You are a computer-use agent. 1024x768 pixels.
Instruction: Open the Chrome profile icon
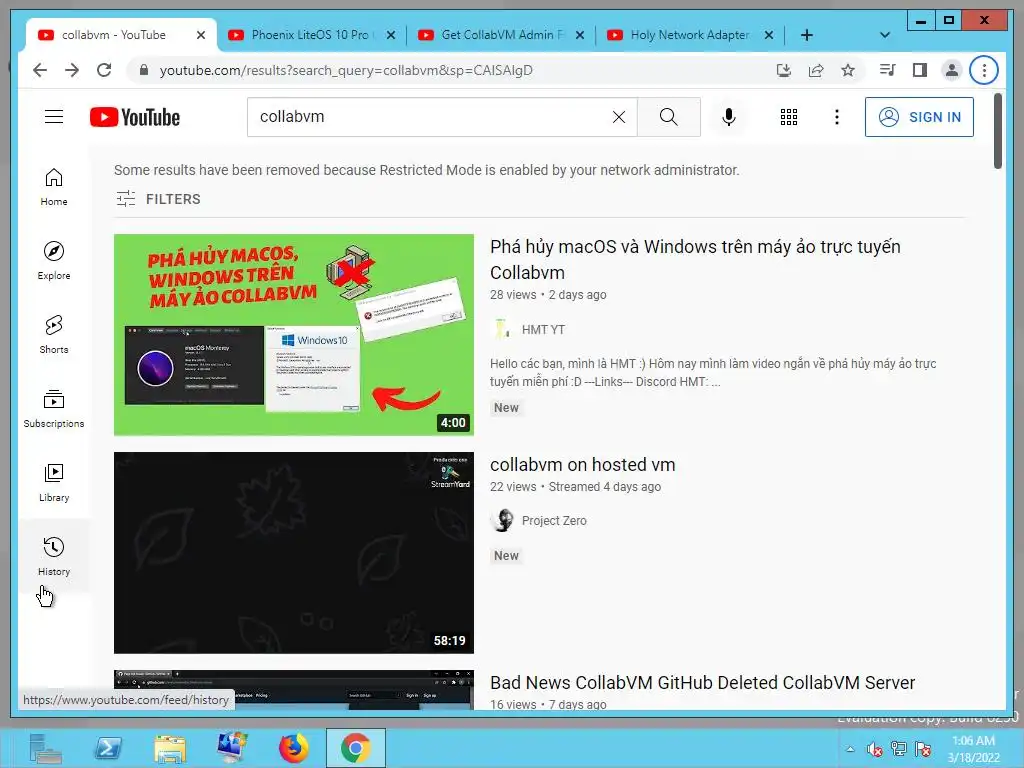coord(952,70)
